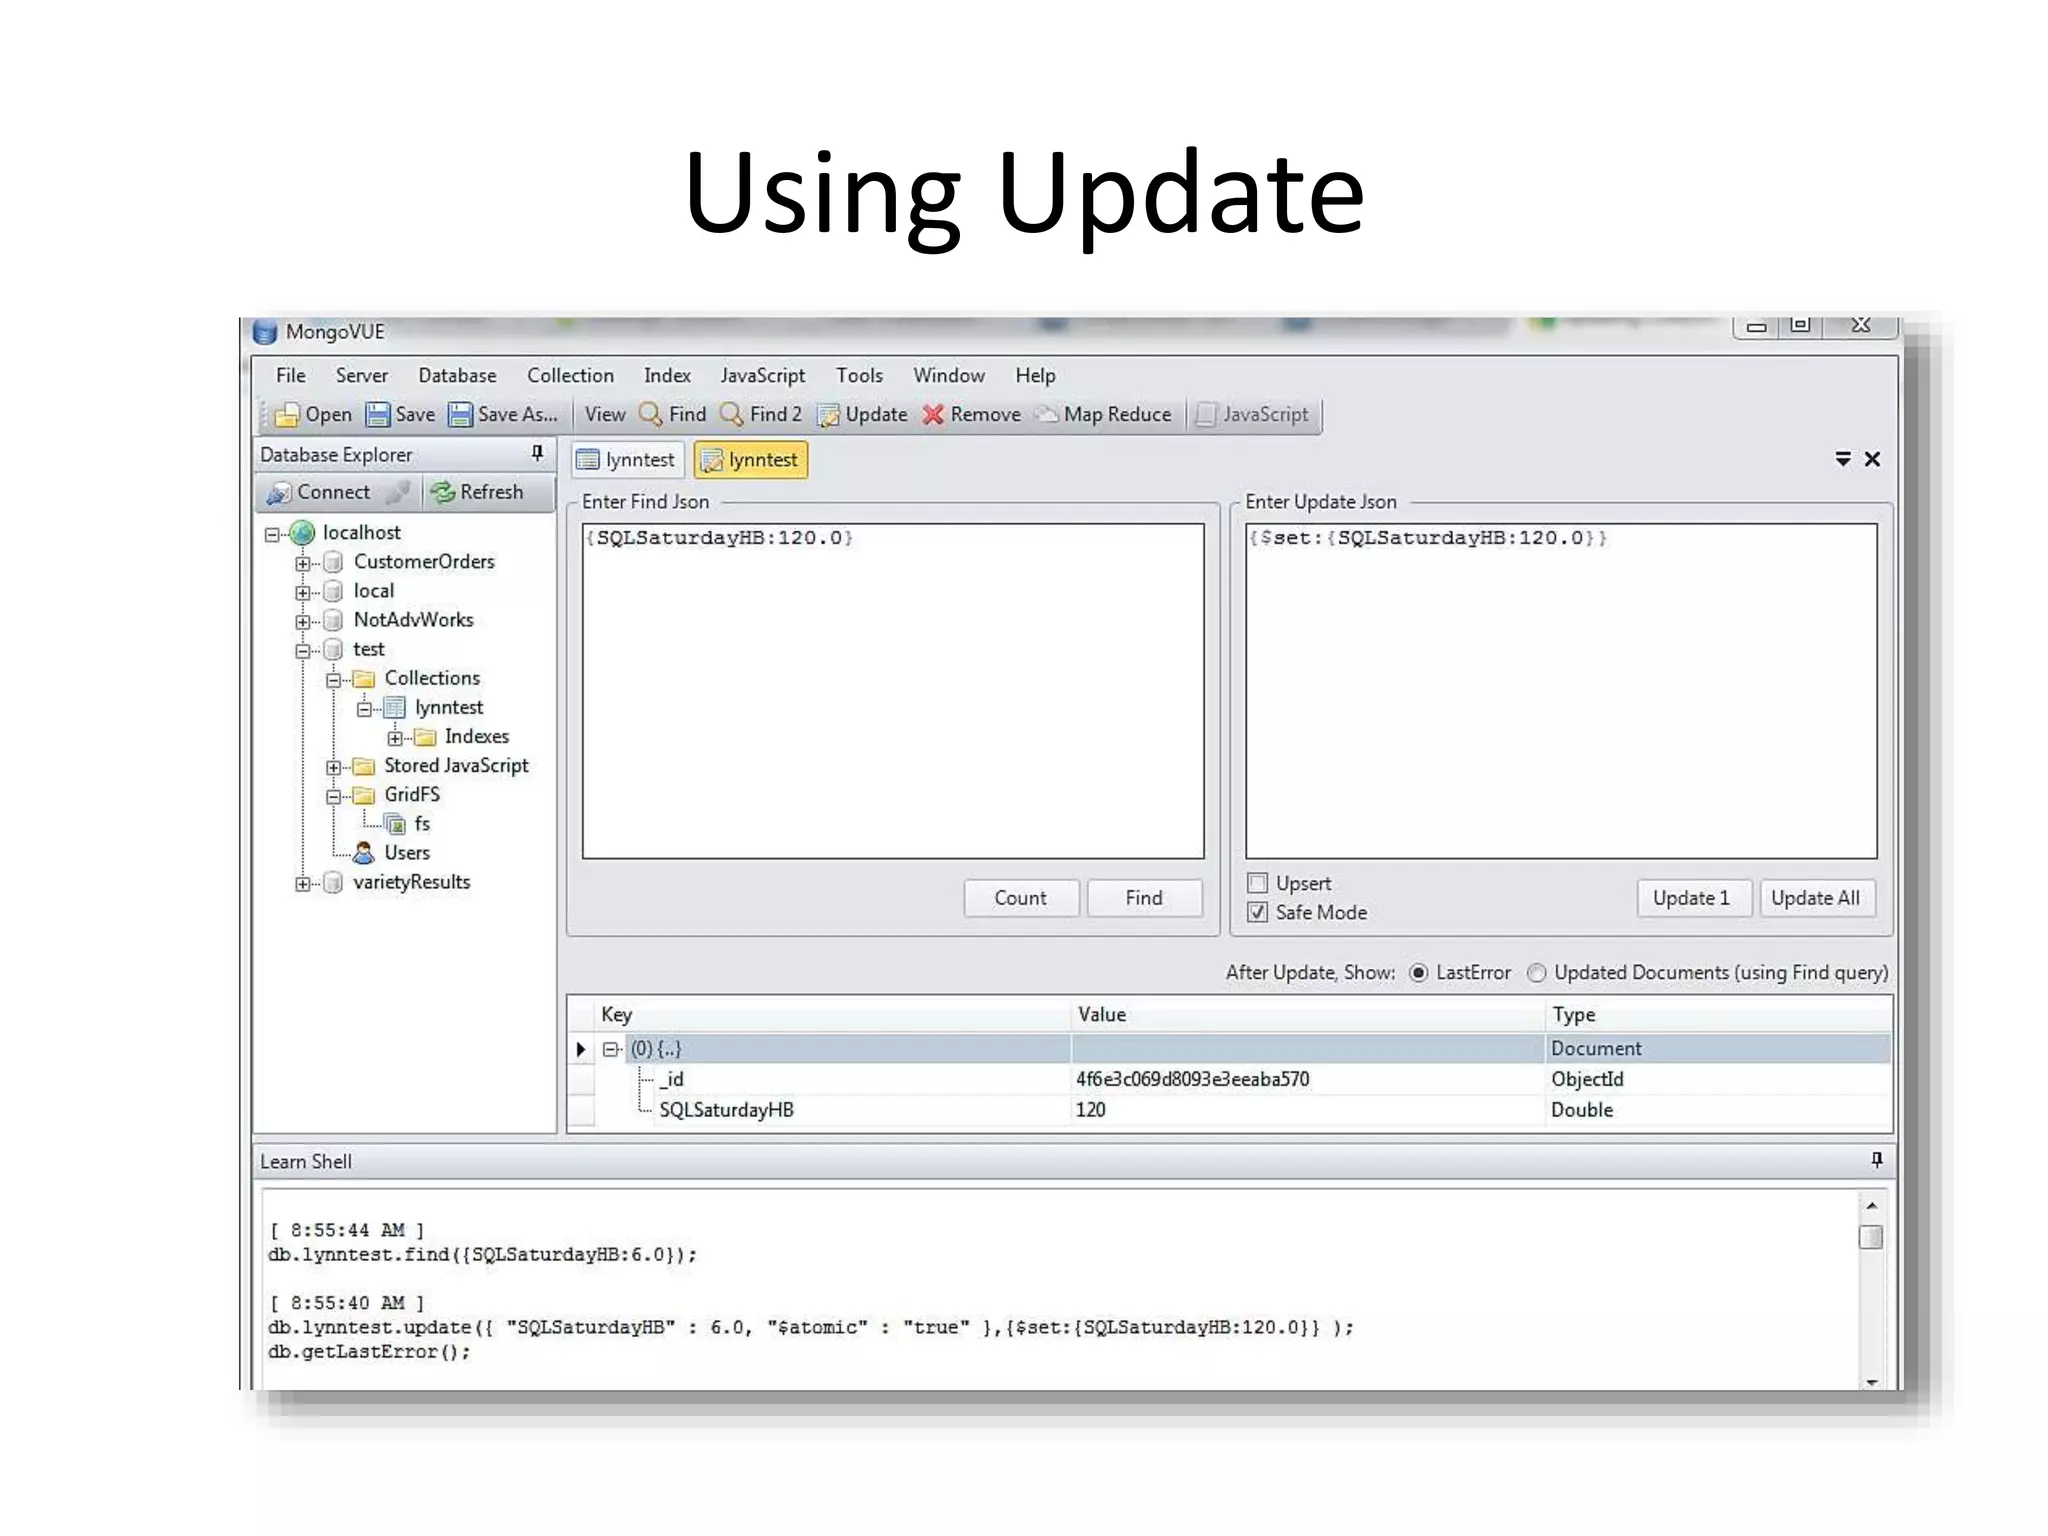Refresh the Database Explorer tree
This screenshot has height=1536, width=2048.
click(x=477, y=492)
